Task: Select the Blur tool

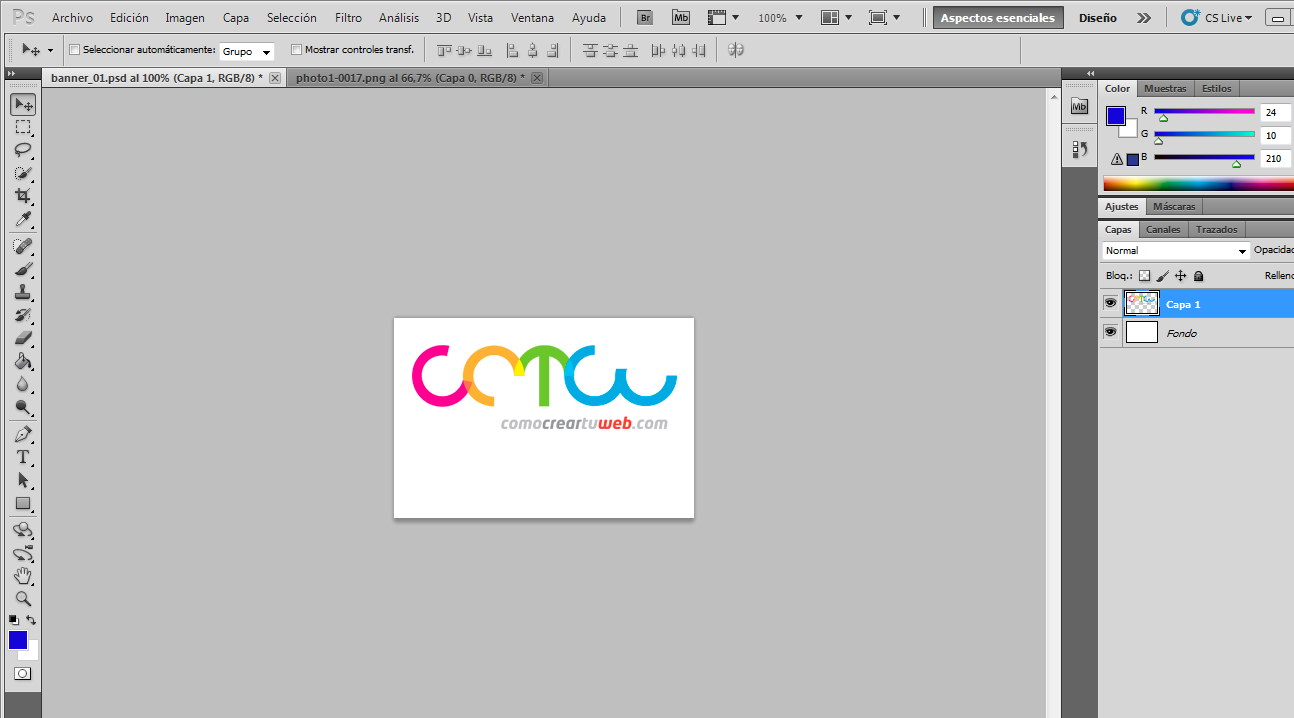Action: [23, 384]
